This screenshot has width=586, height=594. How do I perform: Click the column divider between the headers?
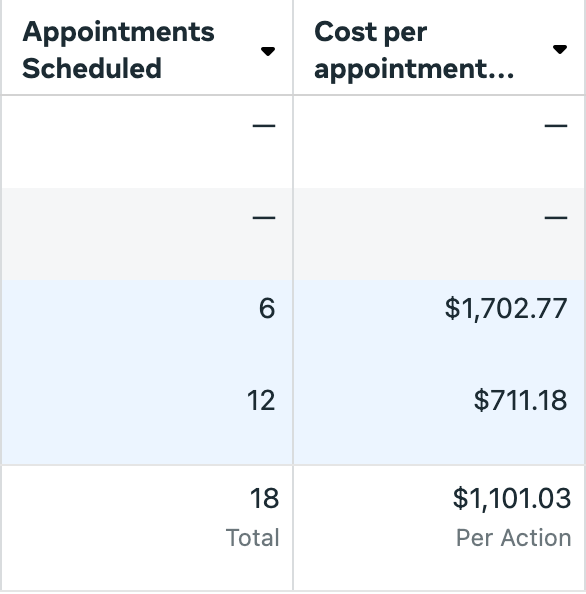[x=293, y=47]
